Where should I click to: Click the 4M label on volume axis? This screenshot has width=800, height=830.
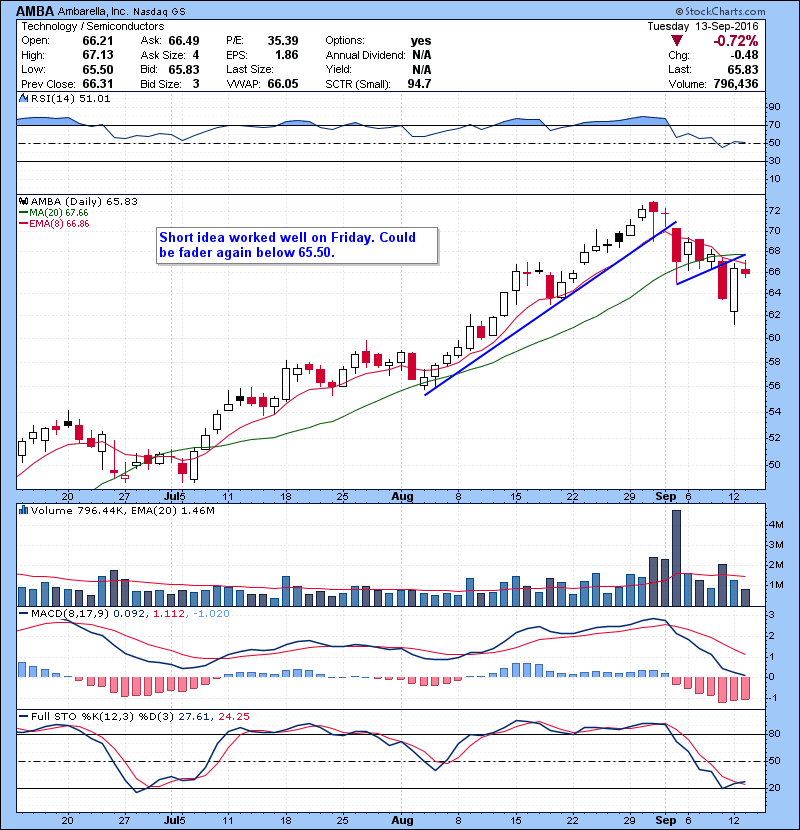(x=776, y=524)
